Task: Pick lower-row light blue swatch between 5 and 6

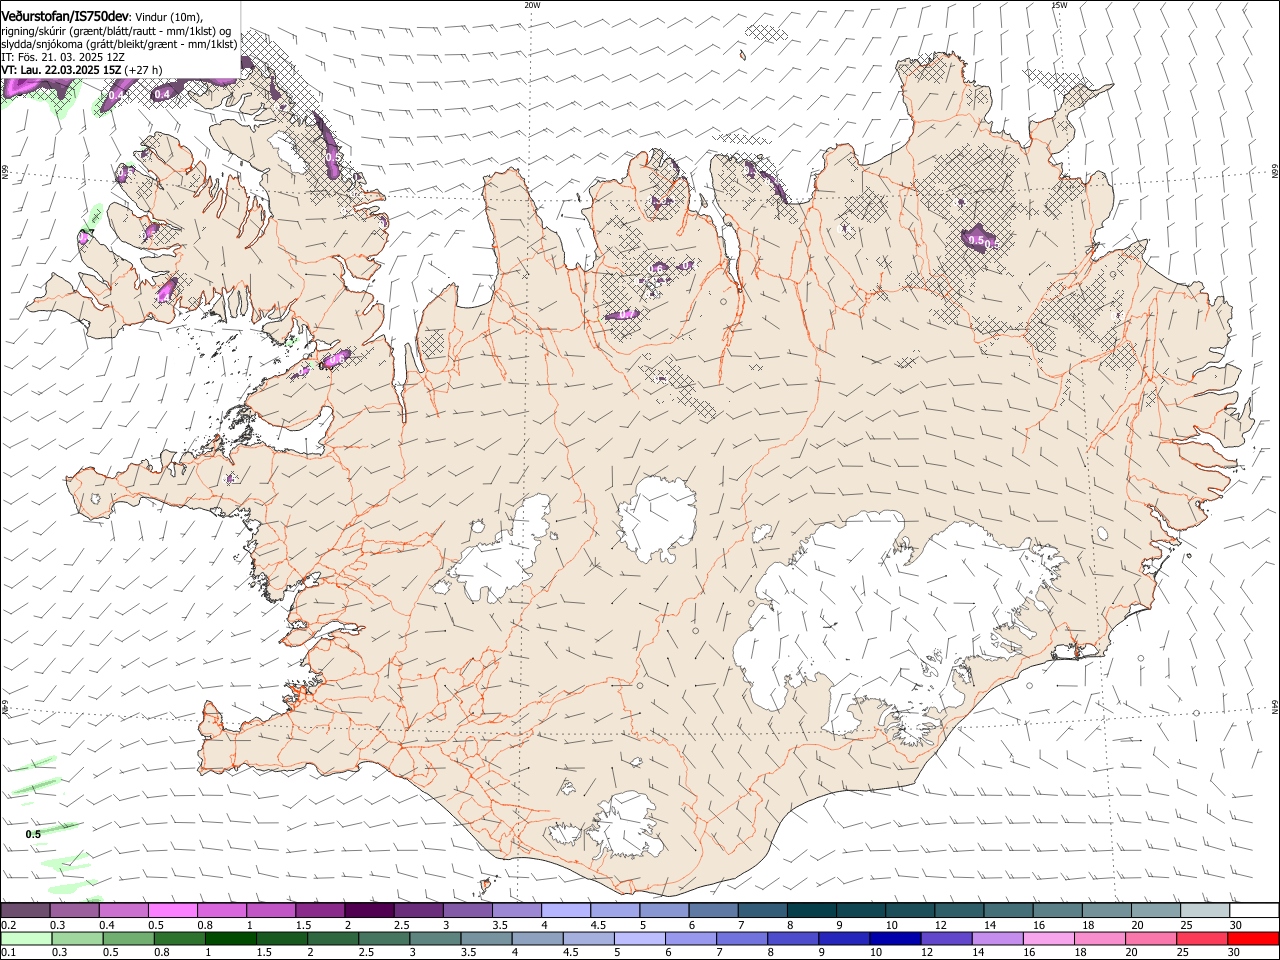Action: pyautogui.click(x=640, y=938)
